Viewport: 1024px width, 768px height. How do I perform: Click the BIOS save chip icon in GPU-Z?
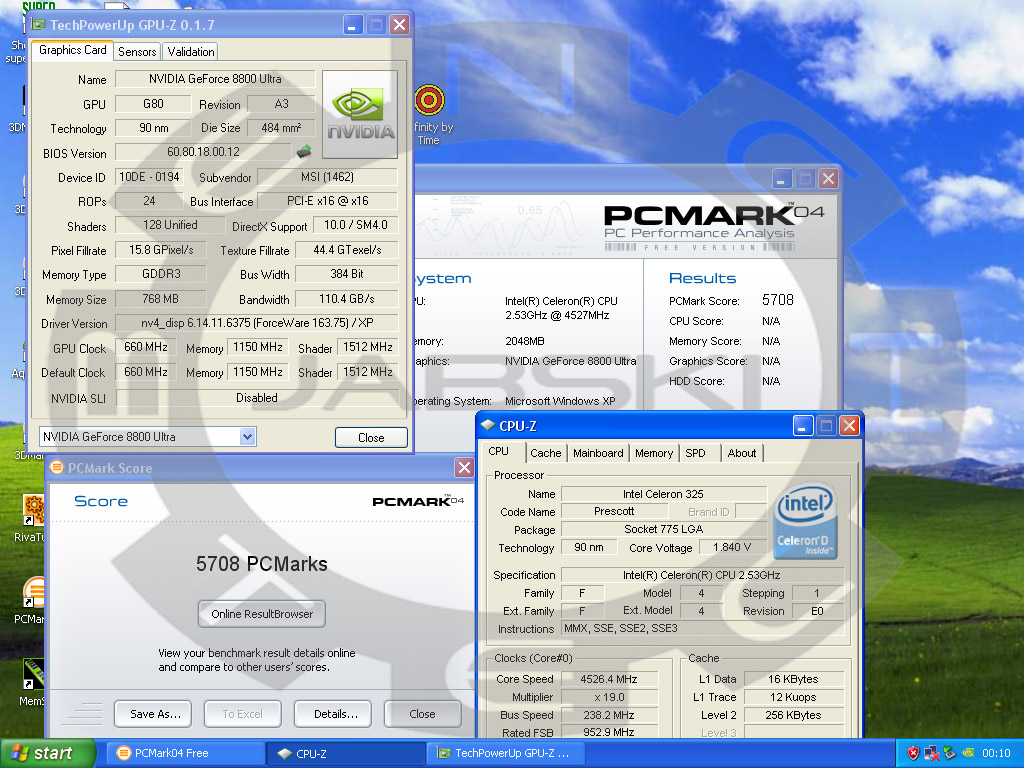click(x=304, y=152)
